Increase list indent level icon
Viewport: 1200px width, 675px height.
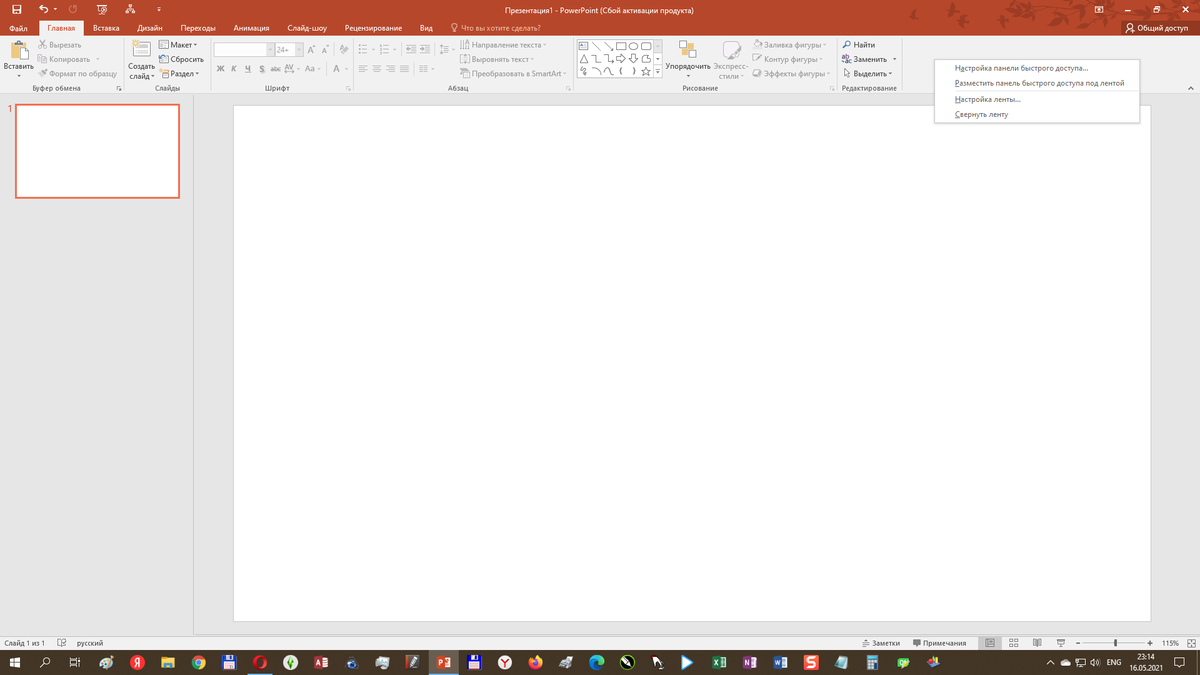pyautogui.click(x=425, y=49)
